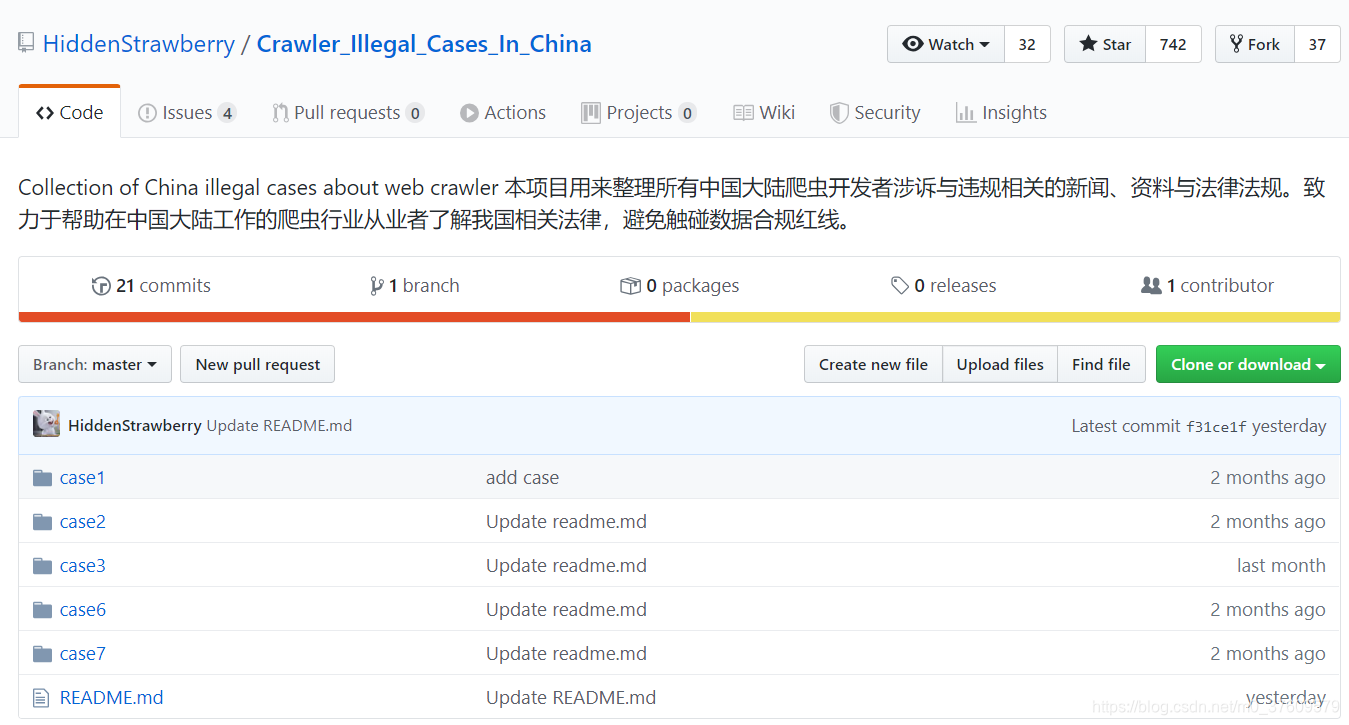View the 37 forks count
1349x725 pixels.
click(x=1317, y=44)
